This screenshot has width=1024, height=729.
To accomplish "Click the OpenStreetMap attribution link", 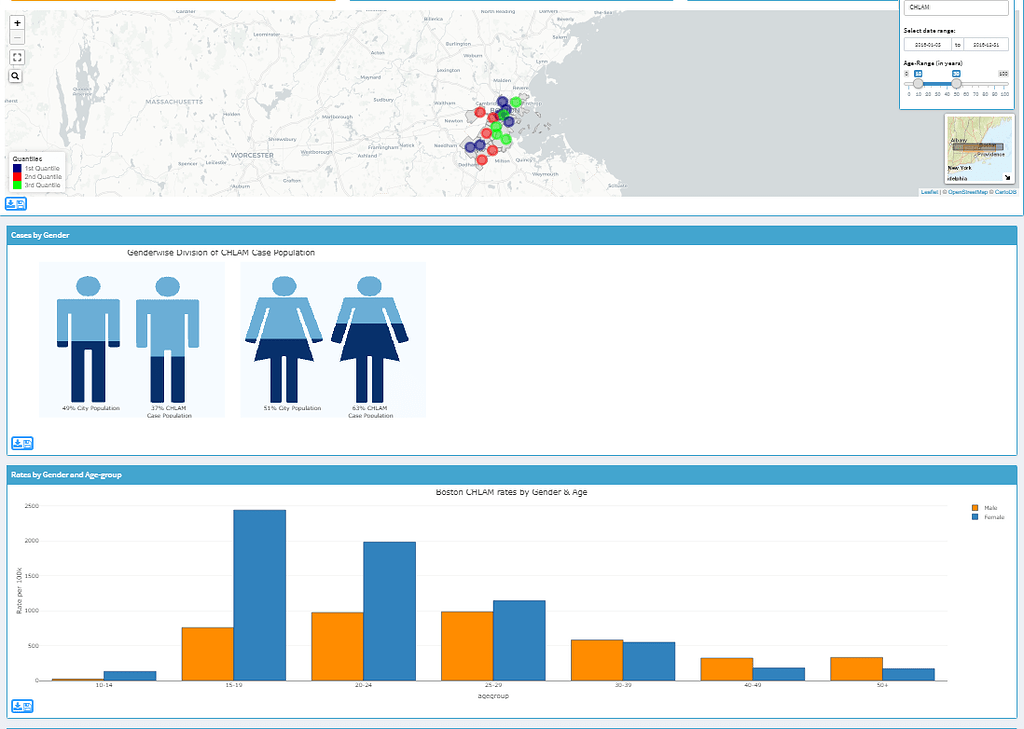I will (968, 192).
